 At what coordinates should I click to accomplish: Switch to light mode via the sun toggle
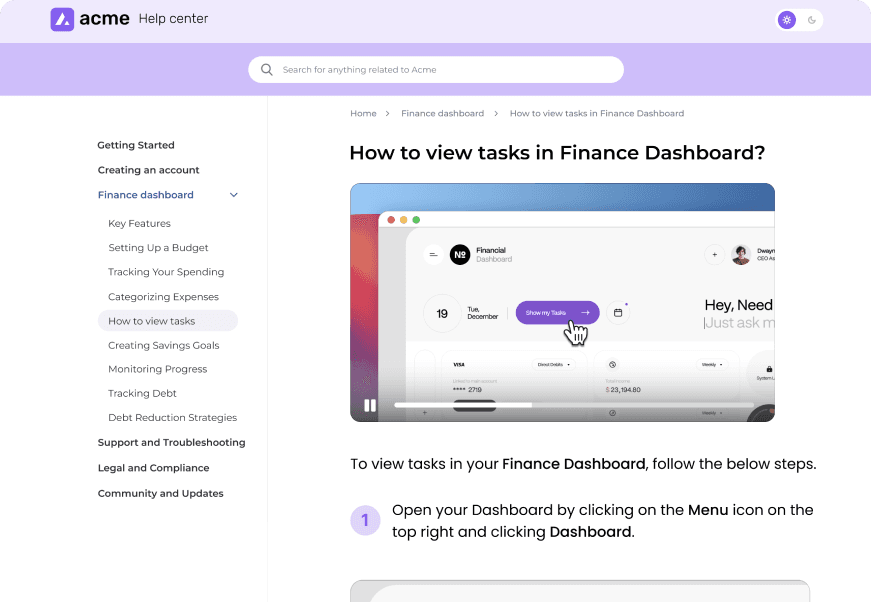(x=786, y=19)
